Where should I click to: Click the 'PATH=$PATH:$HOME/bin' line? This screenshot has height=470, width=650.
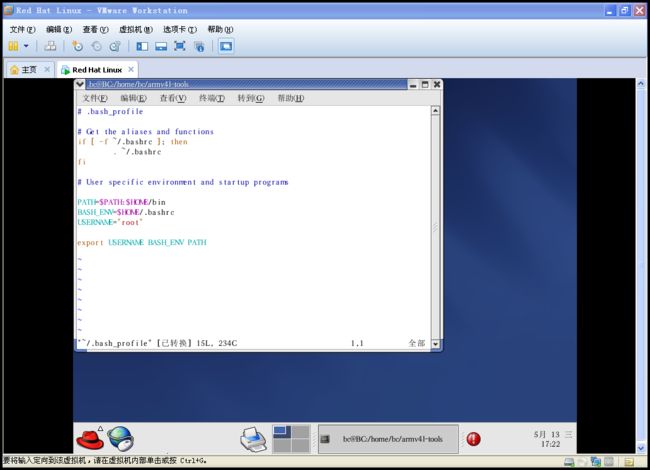[121, 202]
